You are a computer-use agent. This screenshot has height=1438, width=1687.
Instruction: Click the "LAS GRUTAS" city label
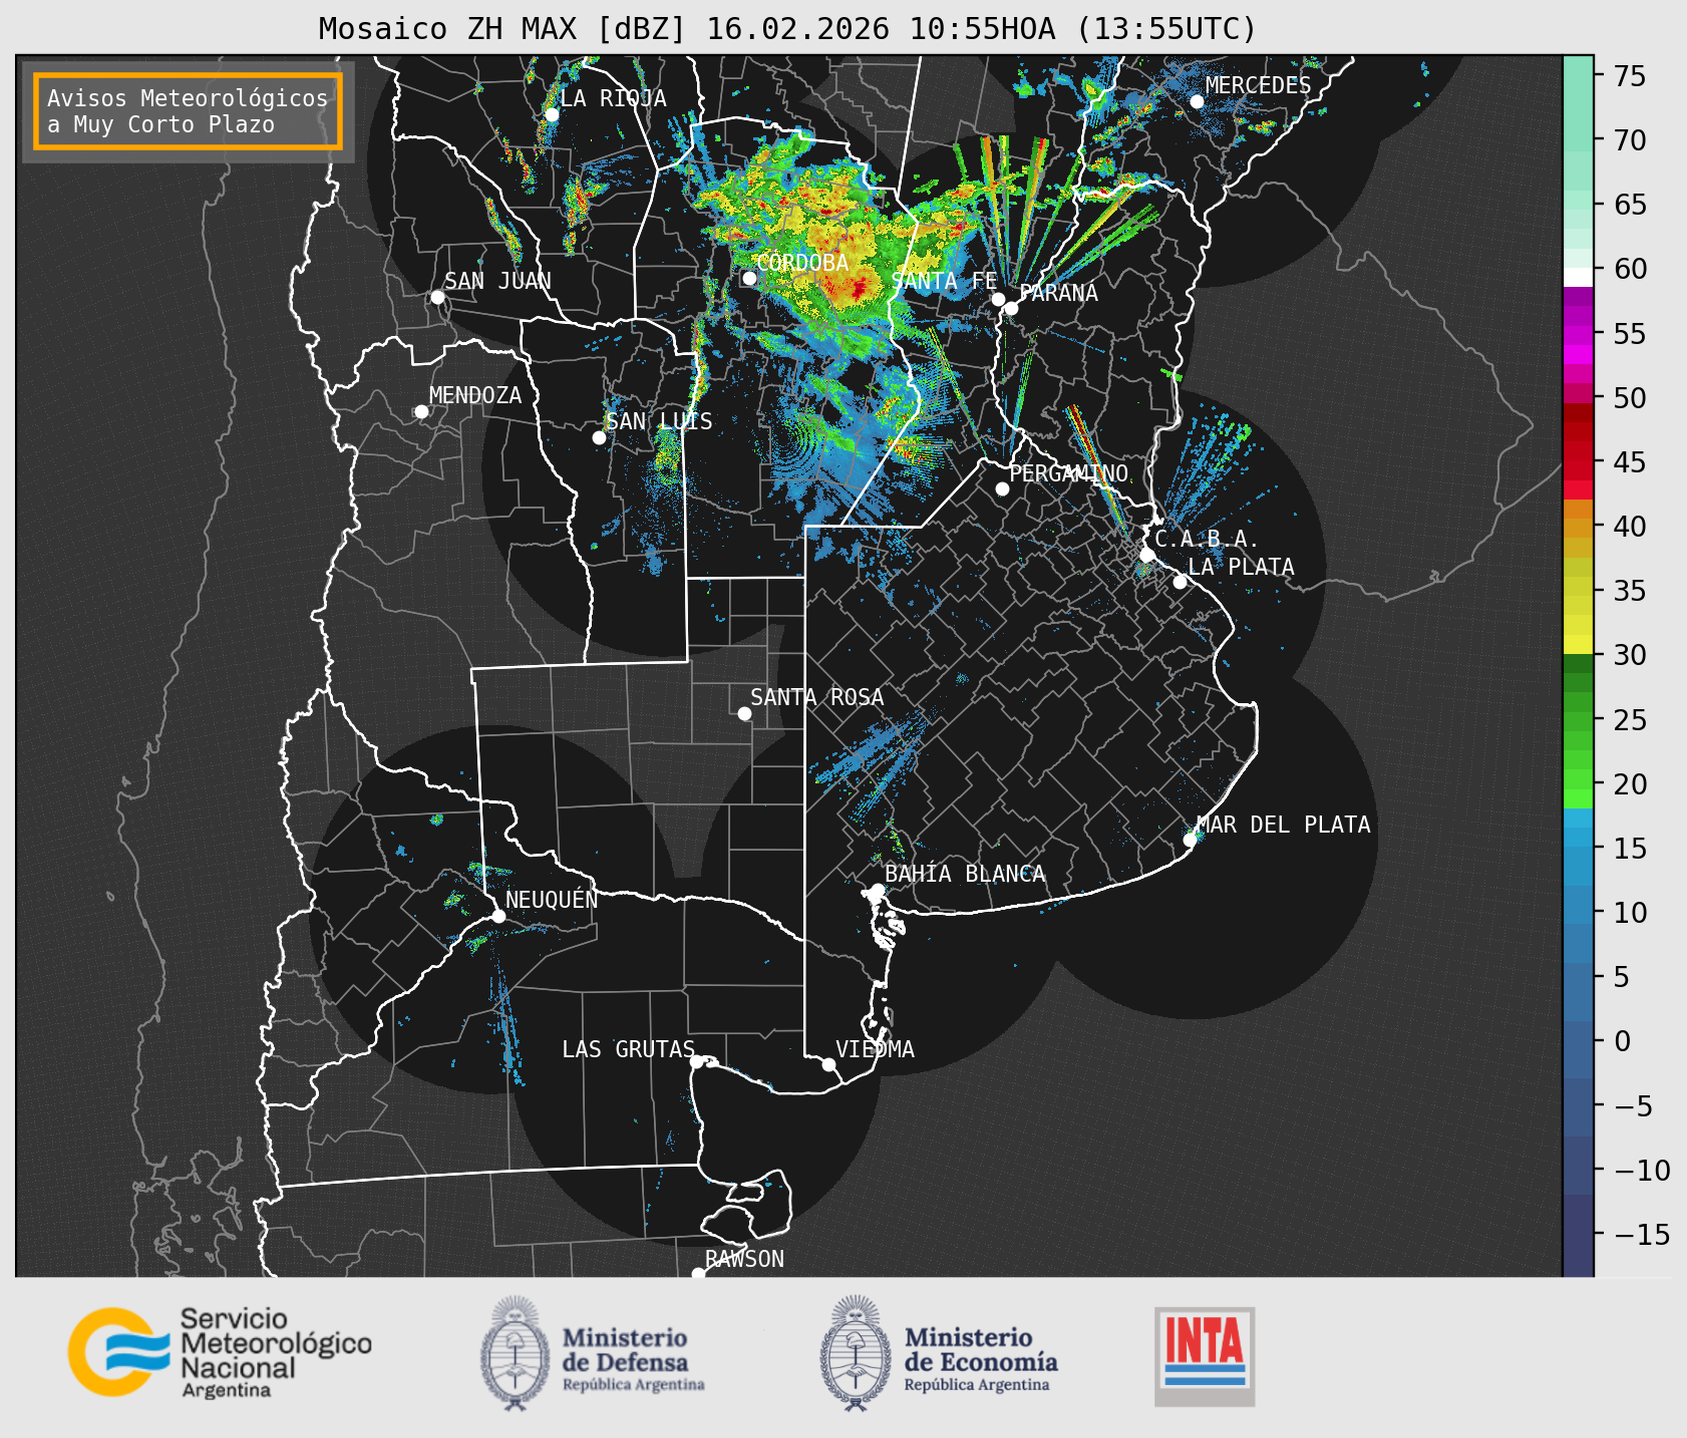point(628,1049)
